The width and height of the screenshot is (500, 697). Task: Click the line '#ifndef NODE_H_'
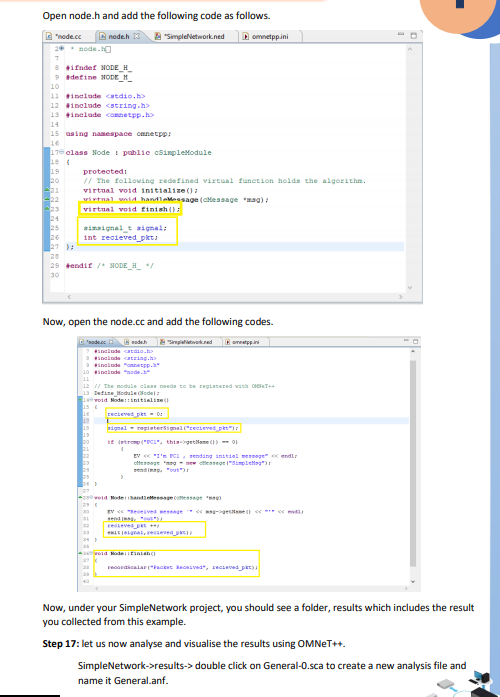(99, 68)
